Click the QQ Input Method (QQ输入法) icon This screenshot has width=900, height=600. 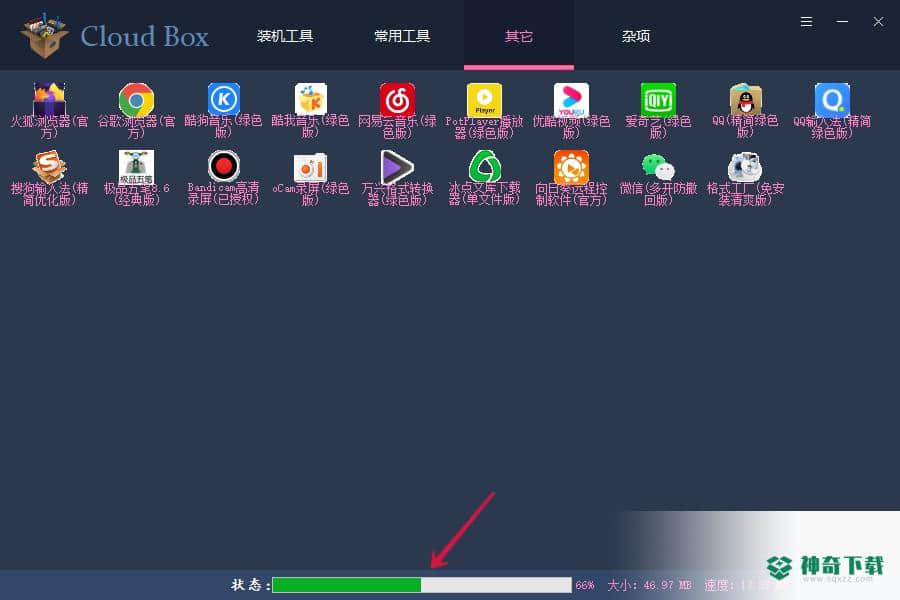tap(832, 99)
